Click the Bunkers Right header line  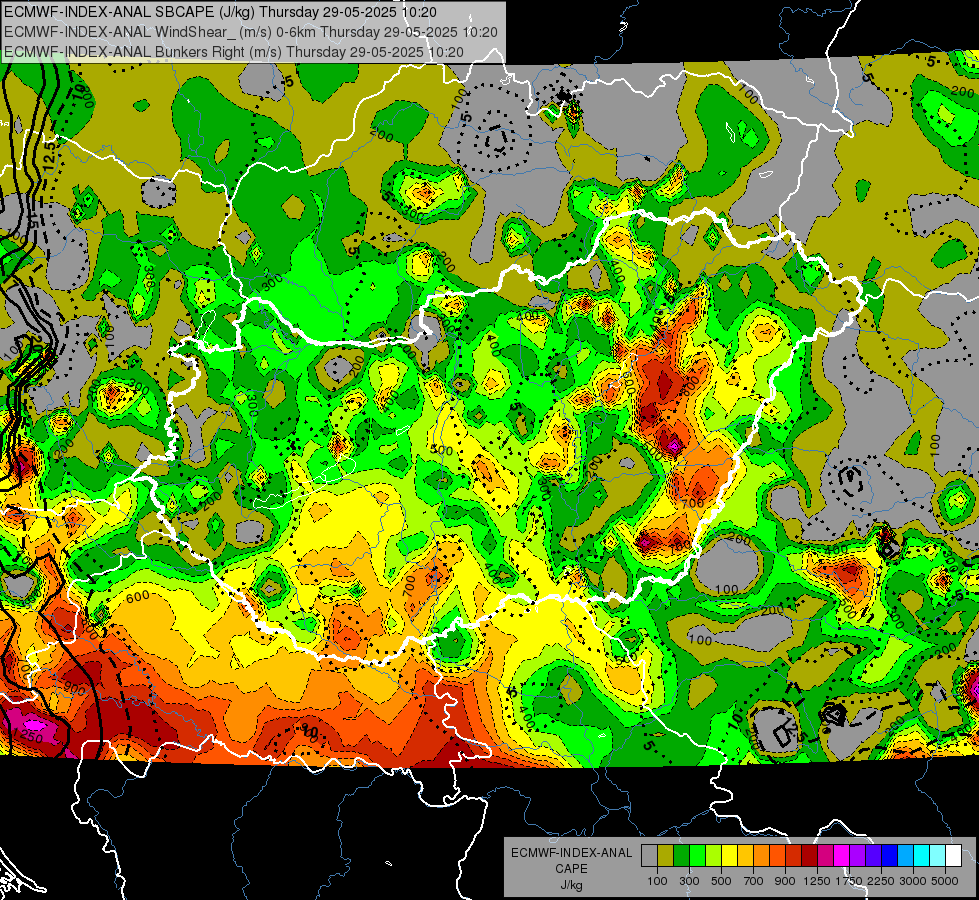(234, 52)
